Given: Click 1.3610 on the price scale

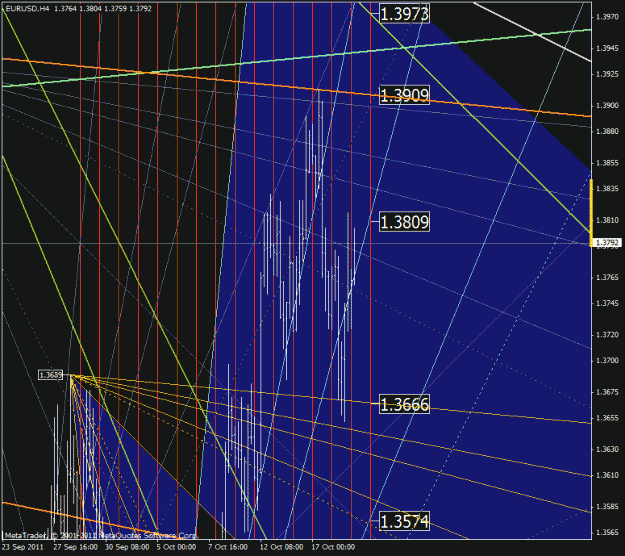Looking at the screenshot, I should point(607,475).
